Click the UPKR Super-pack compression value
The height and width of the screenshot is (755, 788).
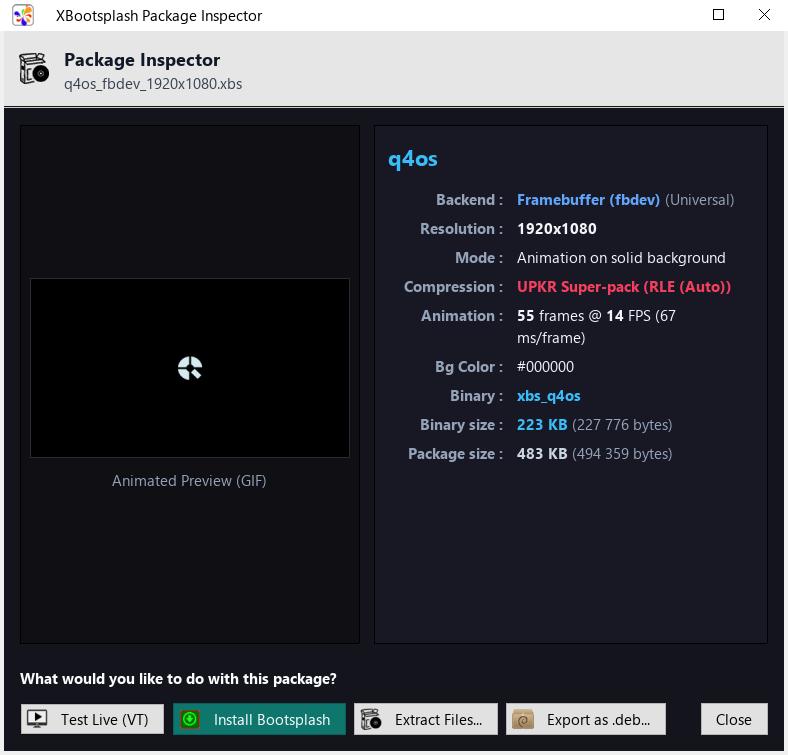coord(624,287)
